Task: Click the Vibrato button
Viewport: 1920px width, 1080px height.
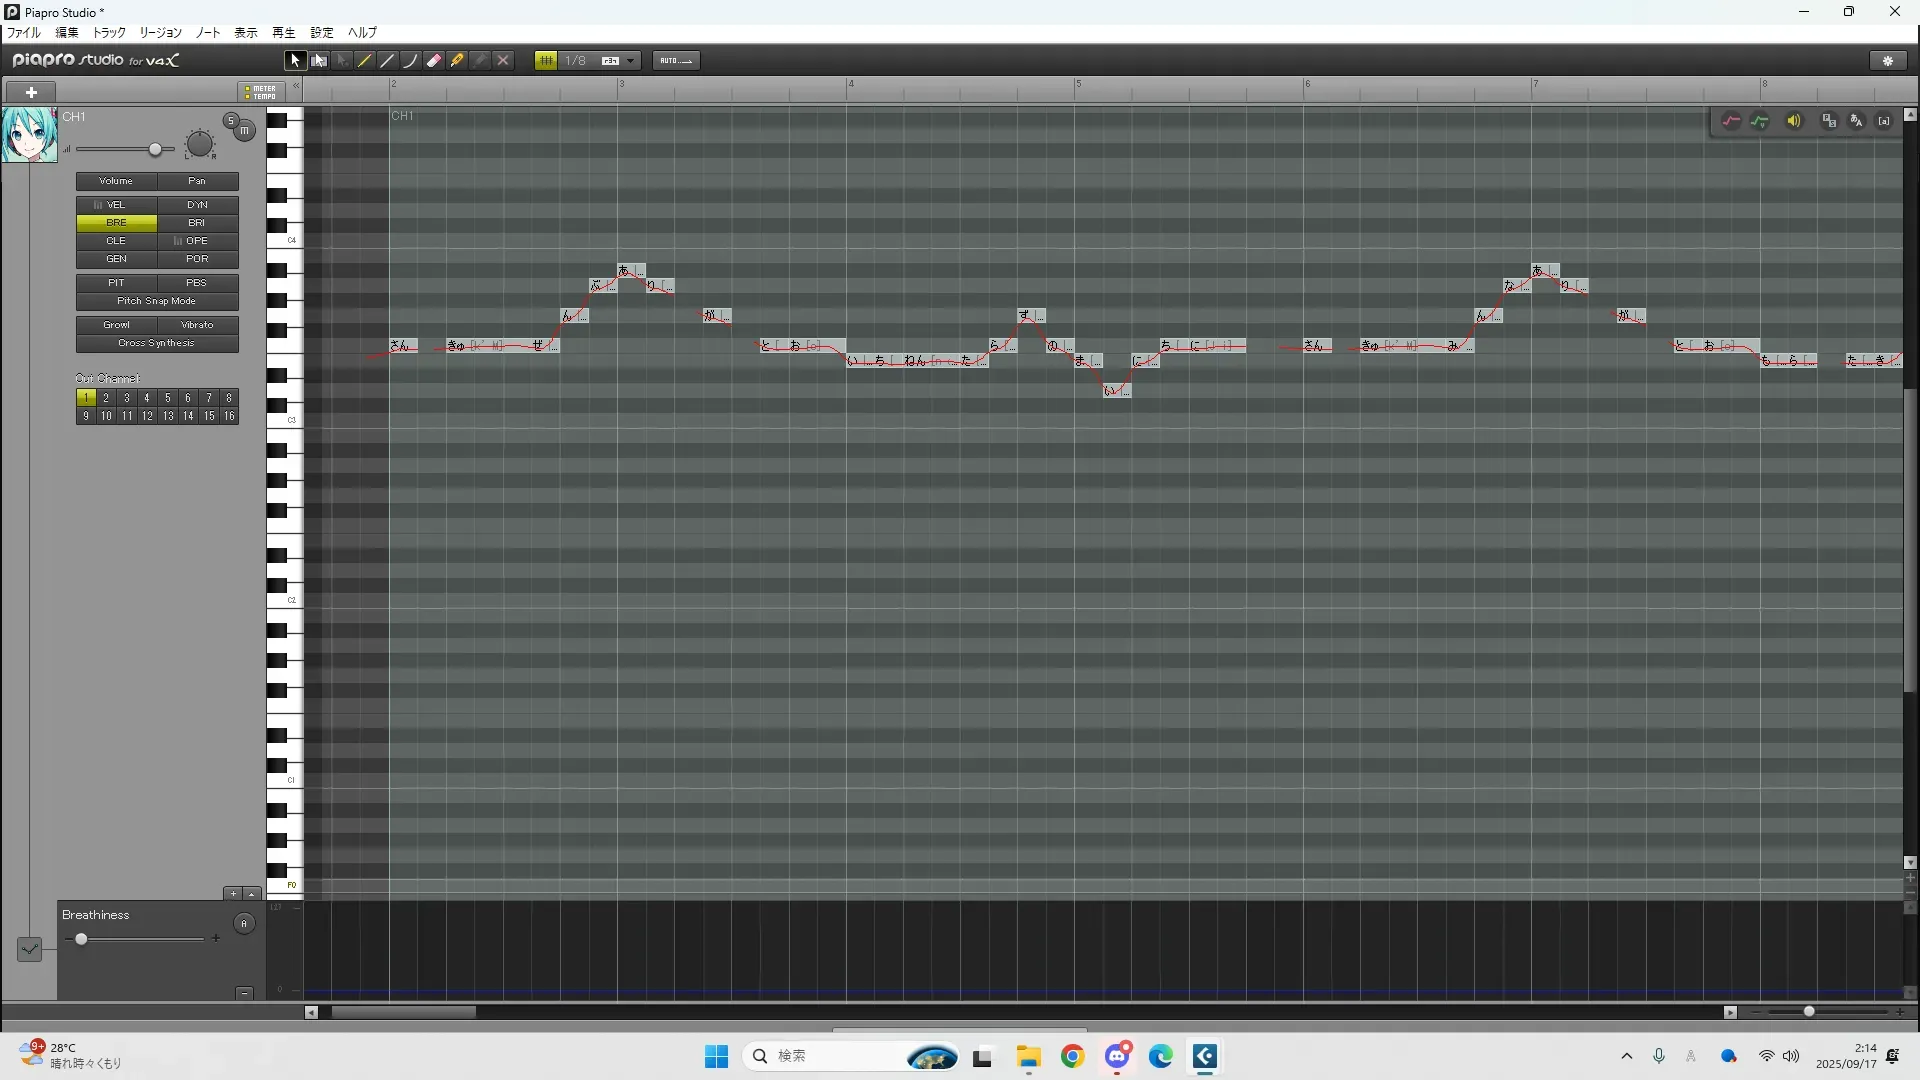Action: (197, 325)
